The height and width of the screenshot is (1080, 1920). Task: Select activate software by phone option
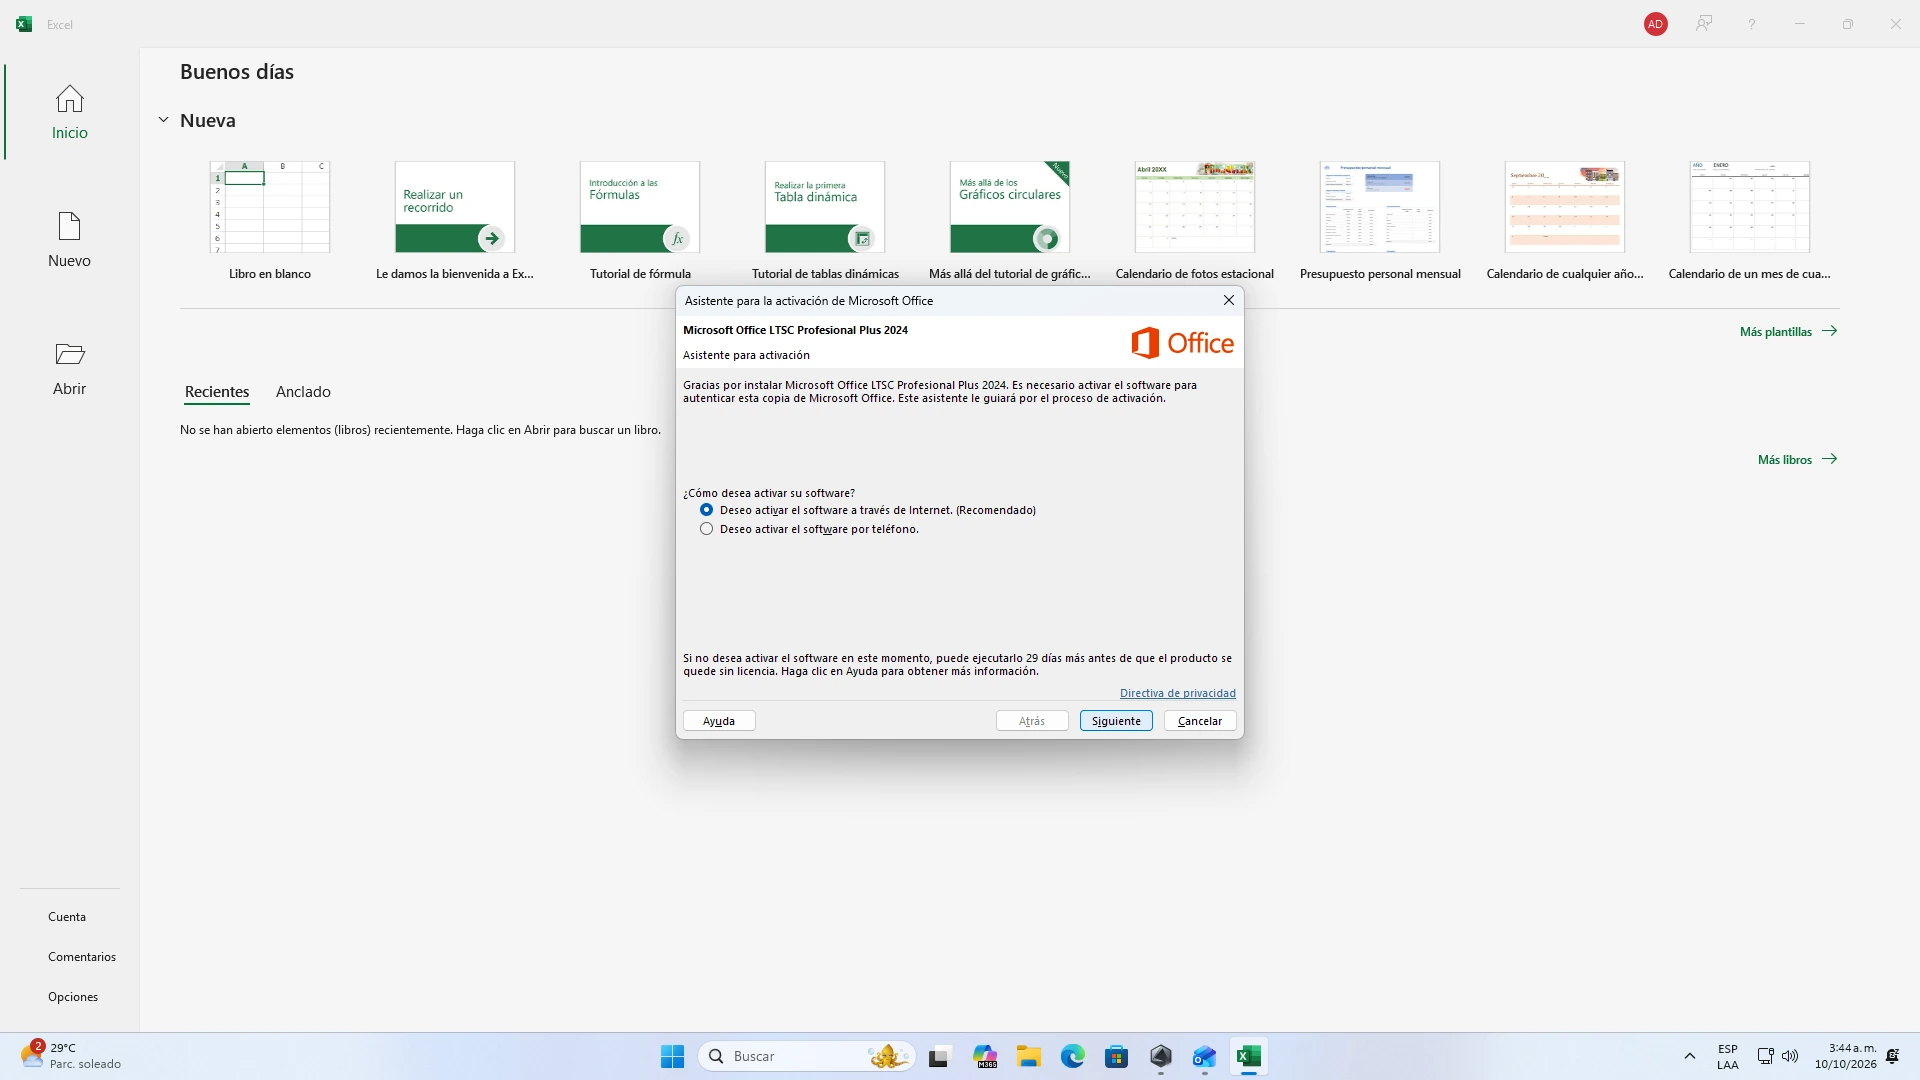[x=809, y=529]
